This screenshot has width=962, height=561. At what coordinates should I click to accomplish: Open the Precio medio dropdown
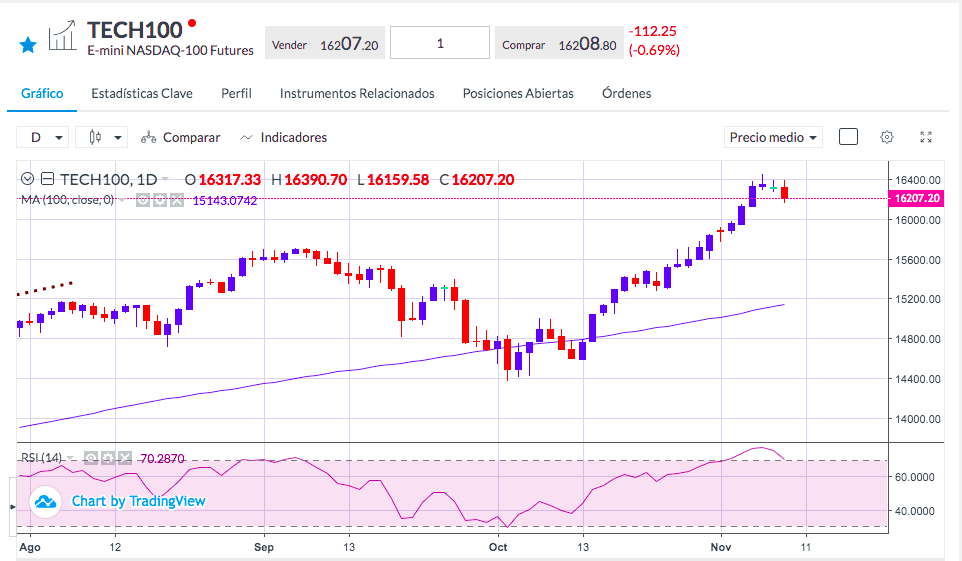click(x=773, y=137)
